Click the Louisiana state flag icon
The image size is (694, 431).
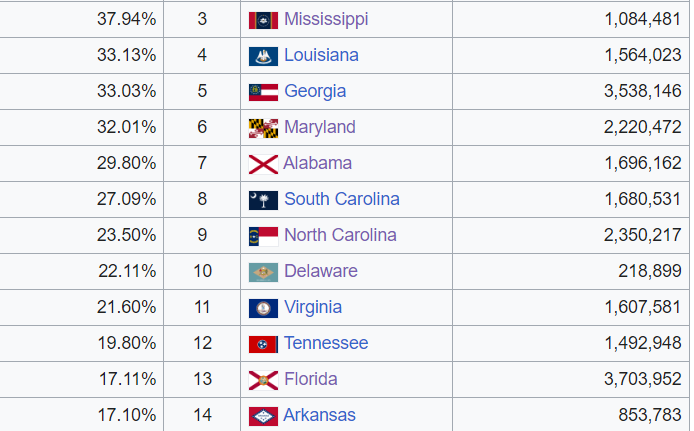coord(263,57)
